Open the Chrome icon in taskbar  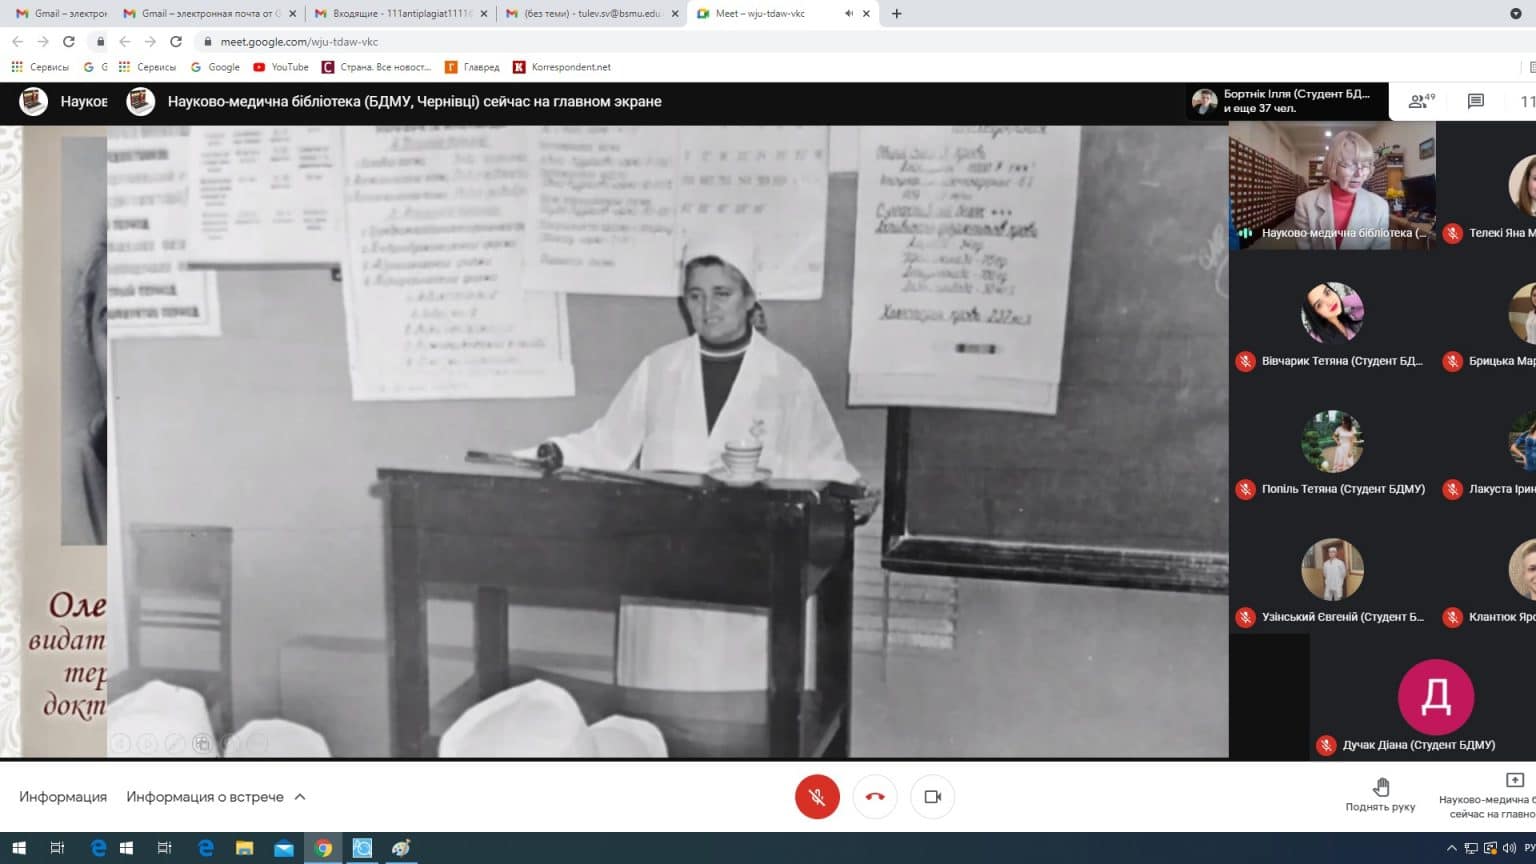click(x=323, y=848)
